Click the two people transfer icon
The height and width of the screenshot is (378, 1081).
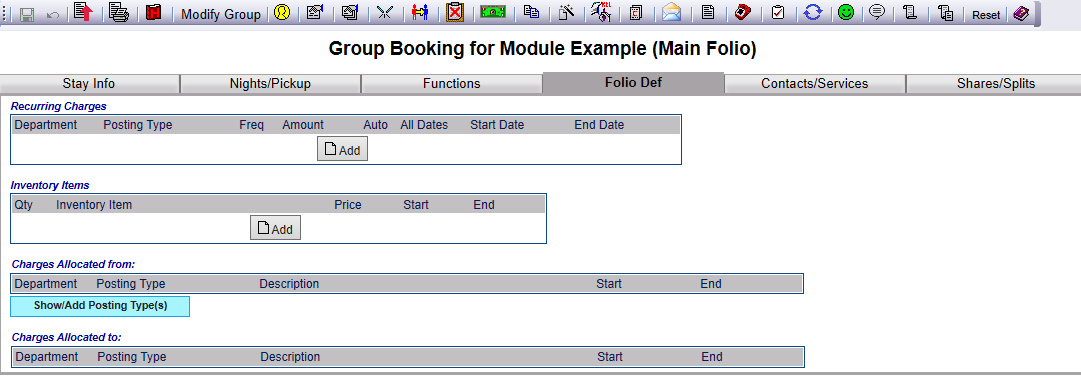419,13
